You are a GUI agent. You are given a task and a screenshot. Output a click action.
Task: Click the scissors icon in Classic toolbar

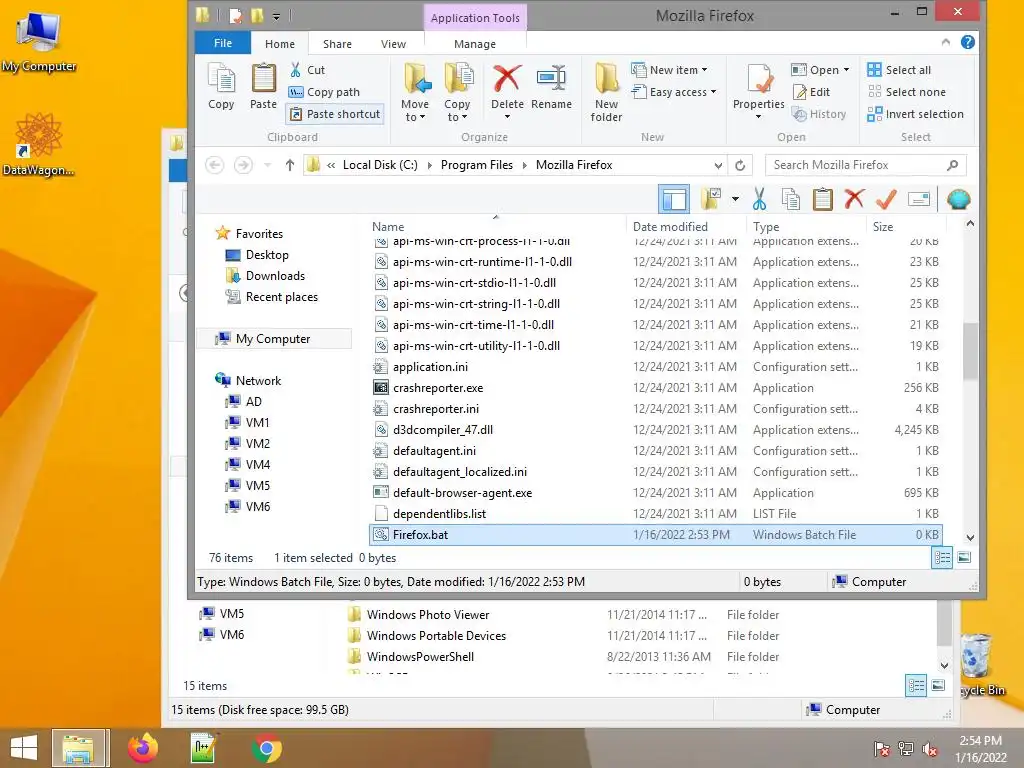[759, 199]
